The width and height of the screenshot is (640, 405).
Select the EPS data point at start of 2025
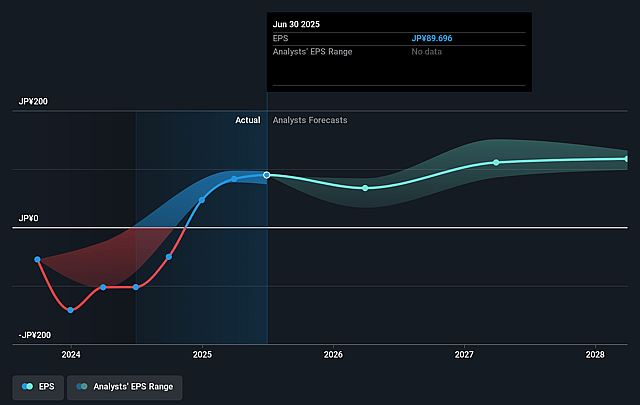pos(202,200)
